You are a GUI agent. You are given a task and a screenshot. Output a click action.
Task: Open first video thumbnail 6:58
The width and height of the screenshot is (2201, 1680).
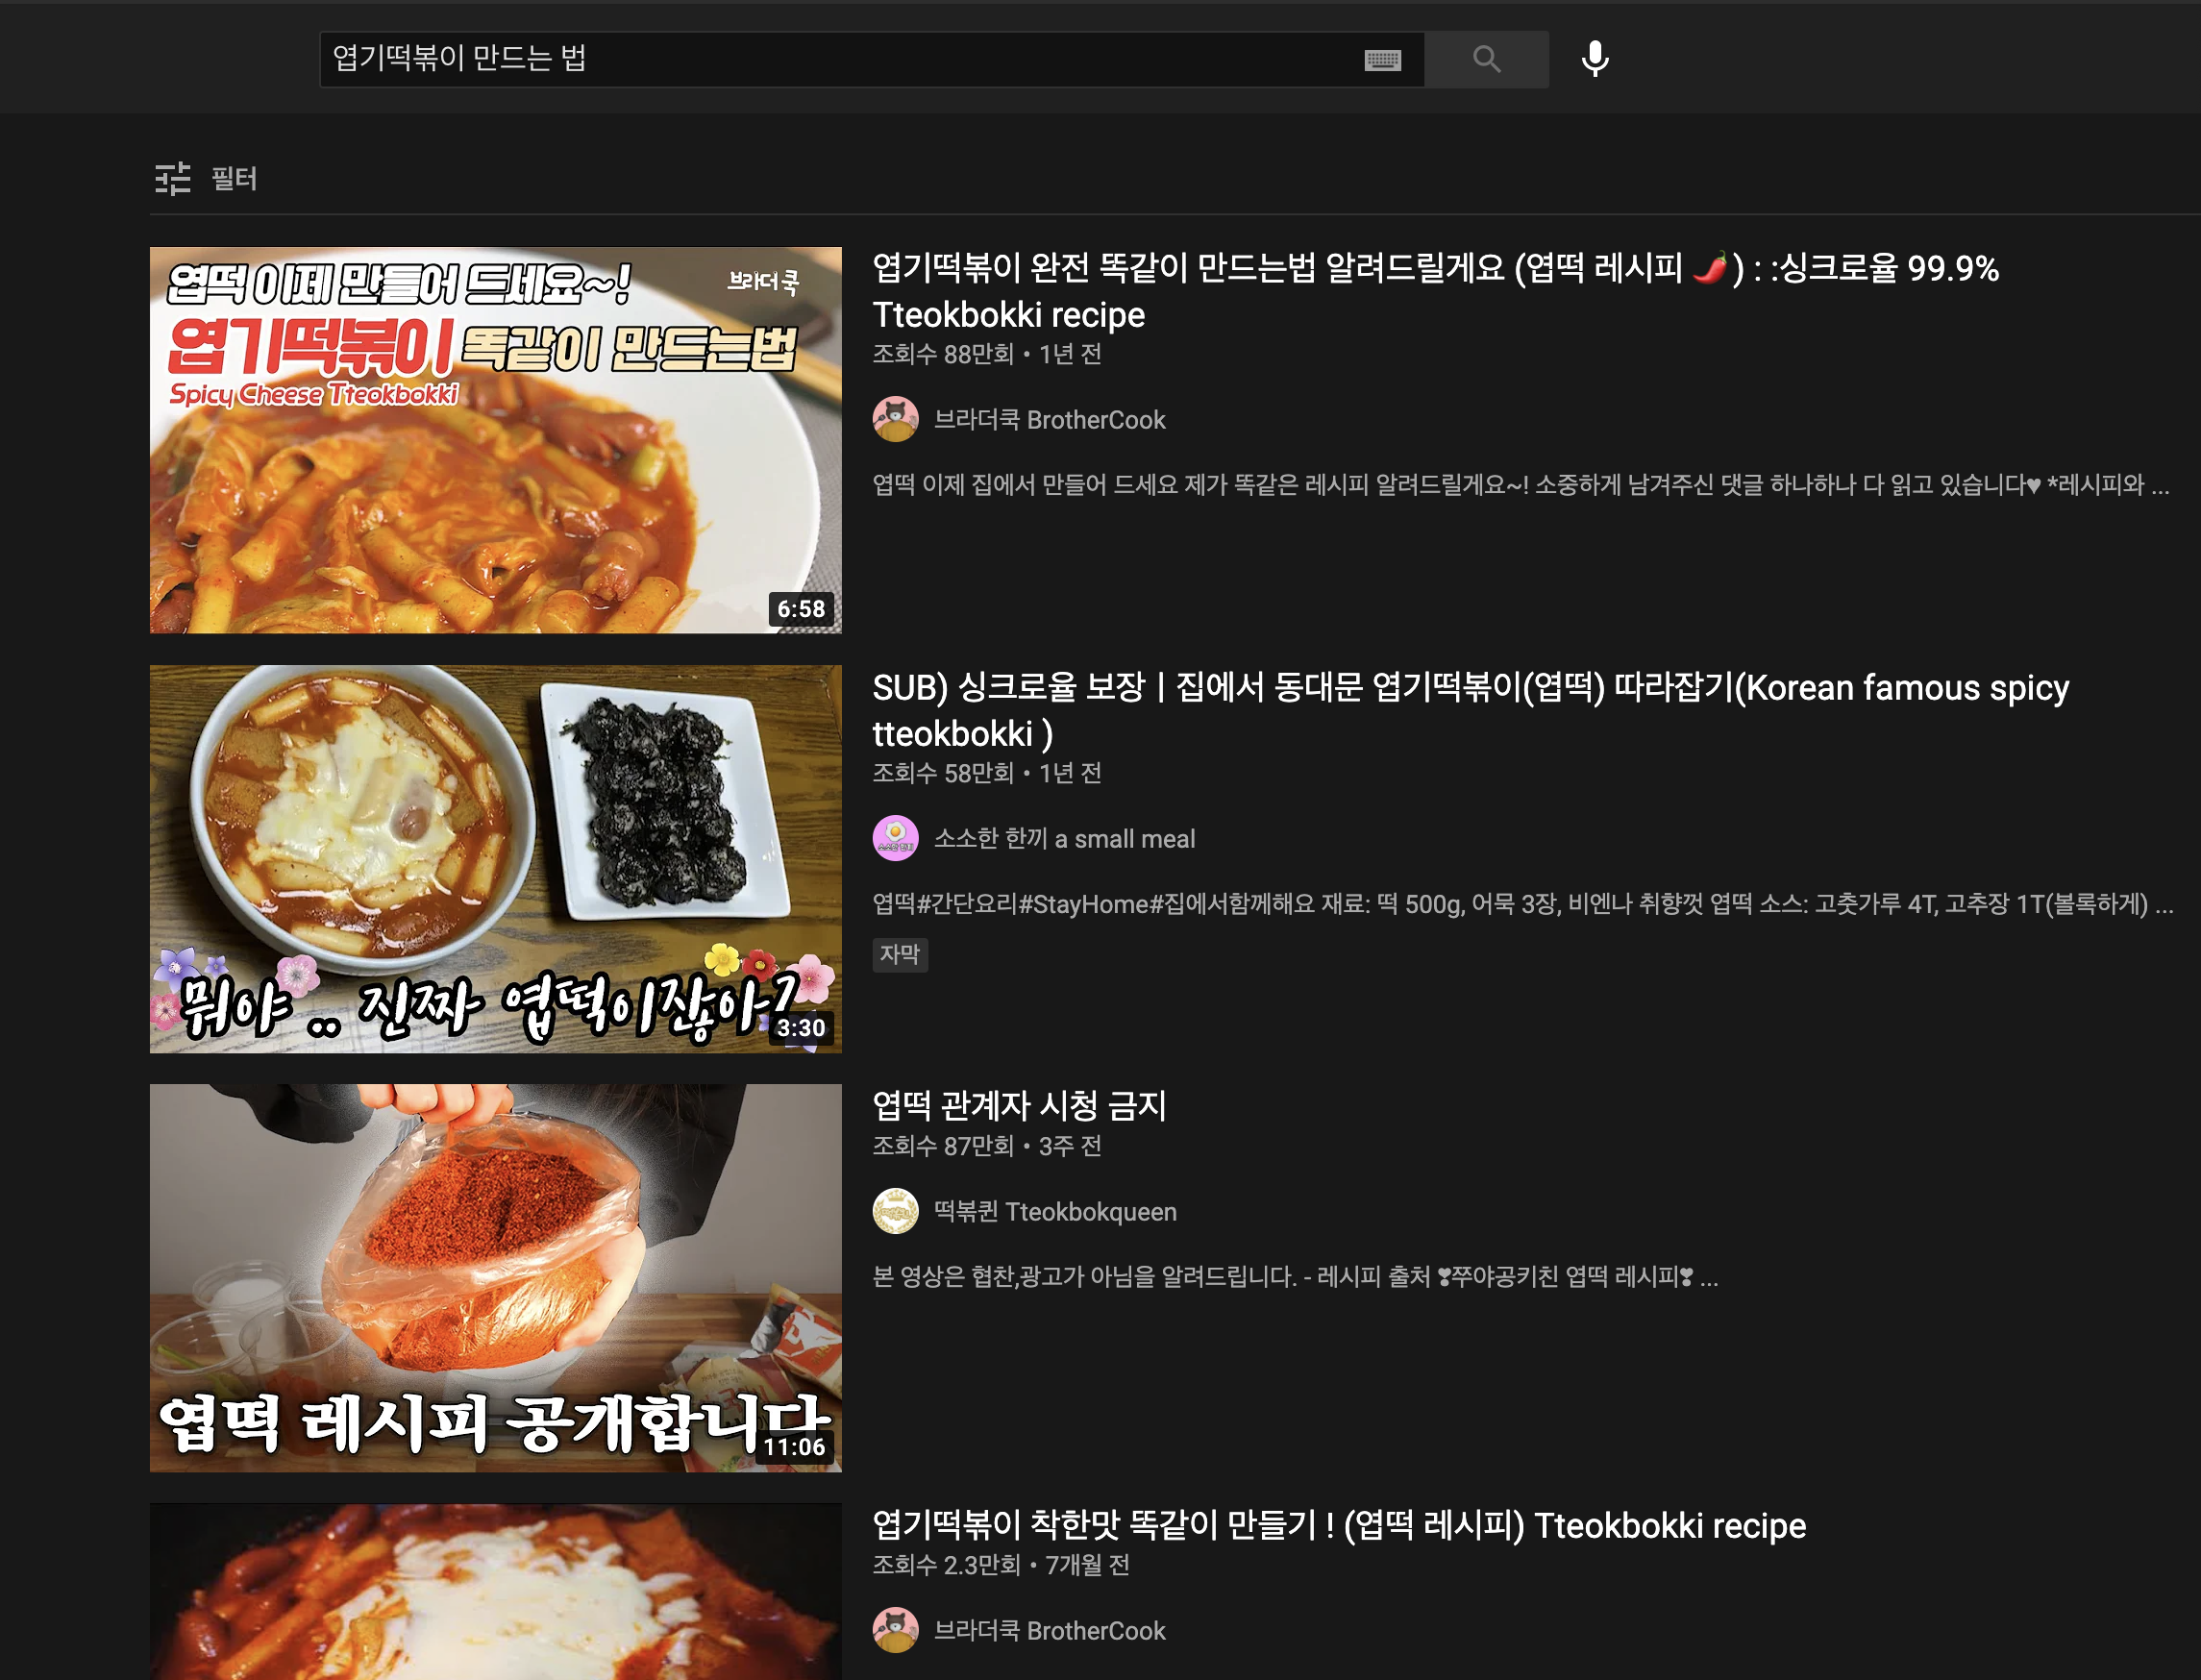click(495, 440)
